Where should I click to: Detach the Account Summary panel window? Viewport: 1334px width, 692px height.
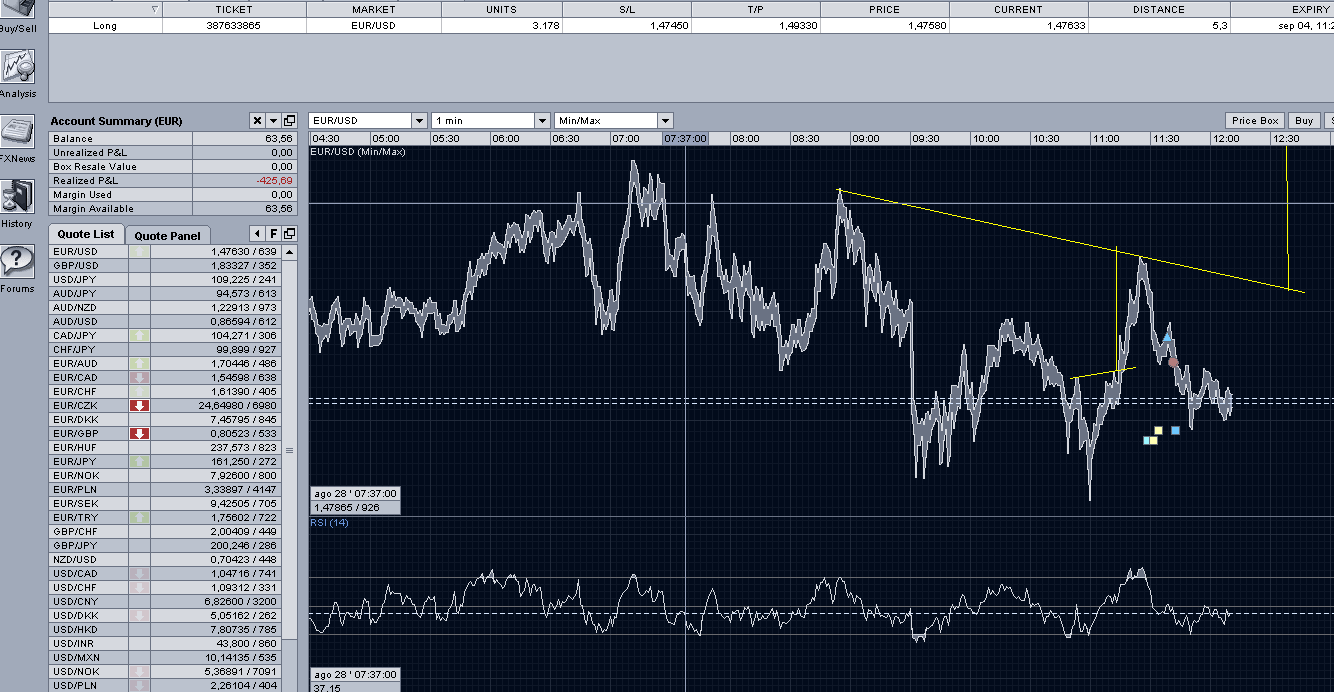(x=290, y=121)
